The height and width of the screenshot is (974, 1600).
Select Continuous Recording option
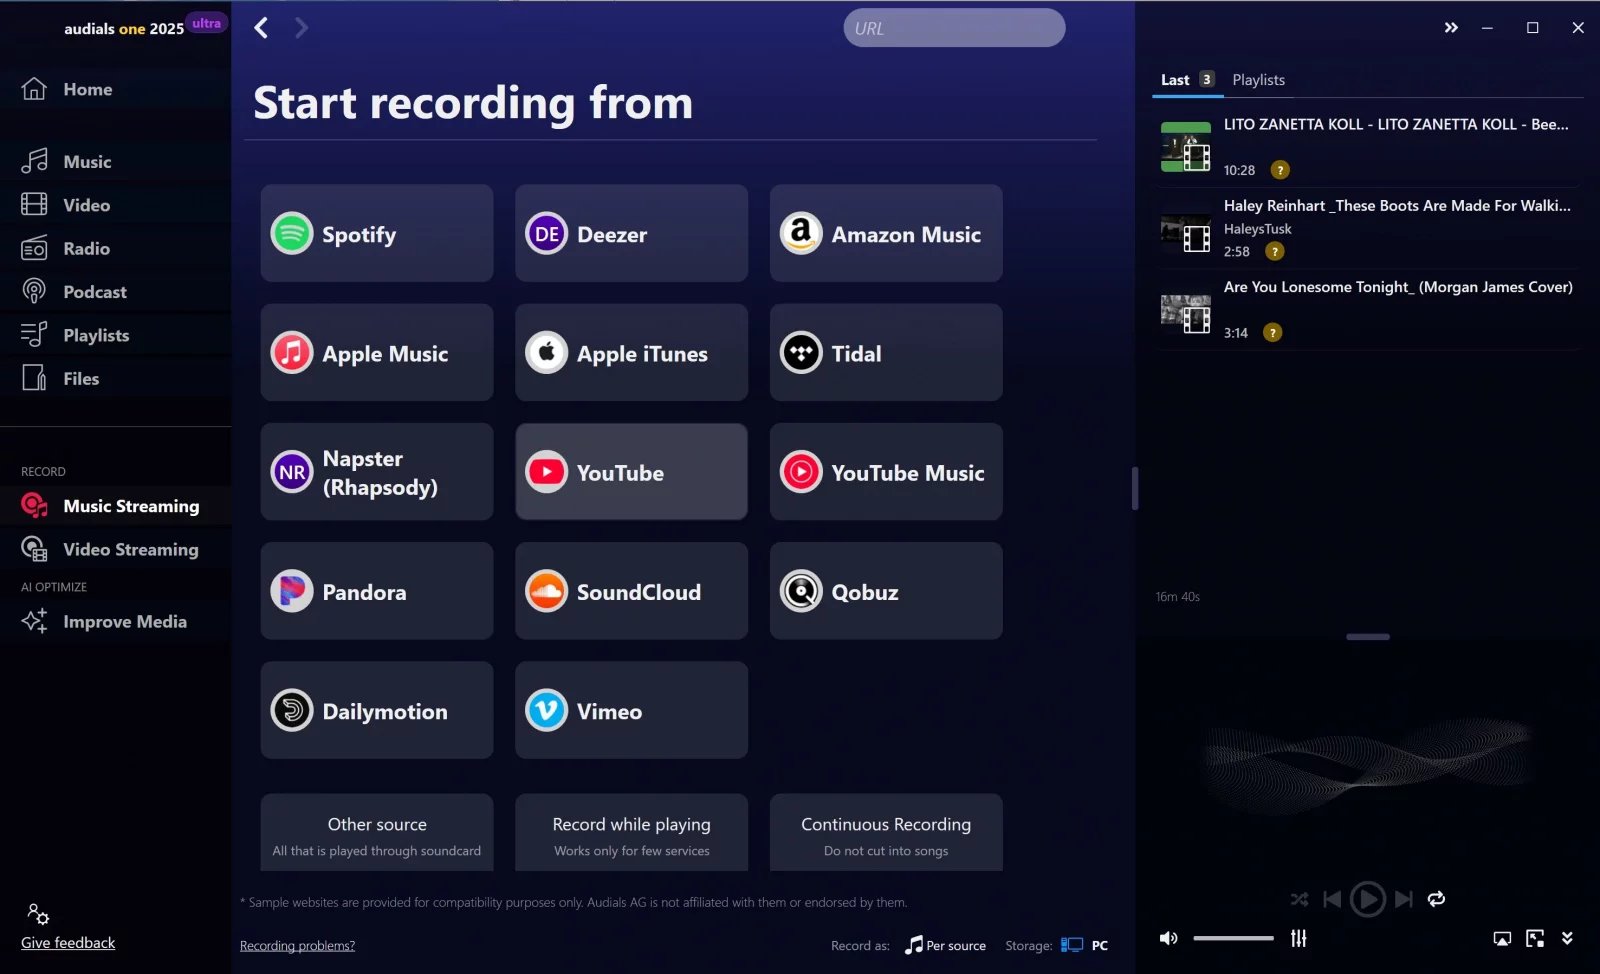pos(886,833)
